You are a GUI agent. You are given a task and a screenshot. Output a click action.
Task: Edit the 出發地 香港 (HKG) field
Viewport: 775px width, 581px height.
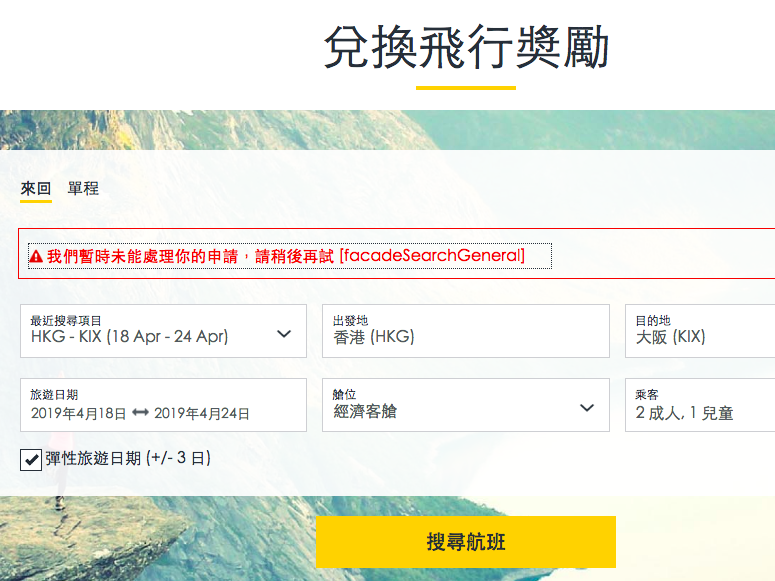click(x=466, y=331)
